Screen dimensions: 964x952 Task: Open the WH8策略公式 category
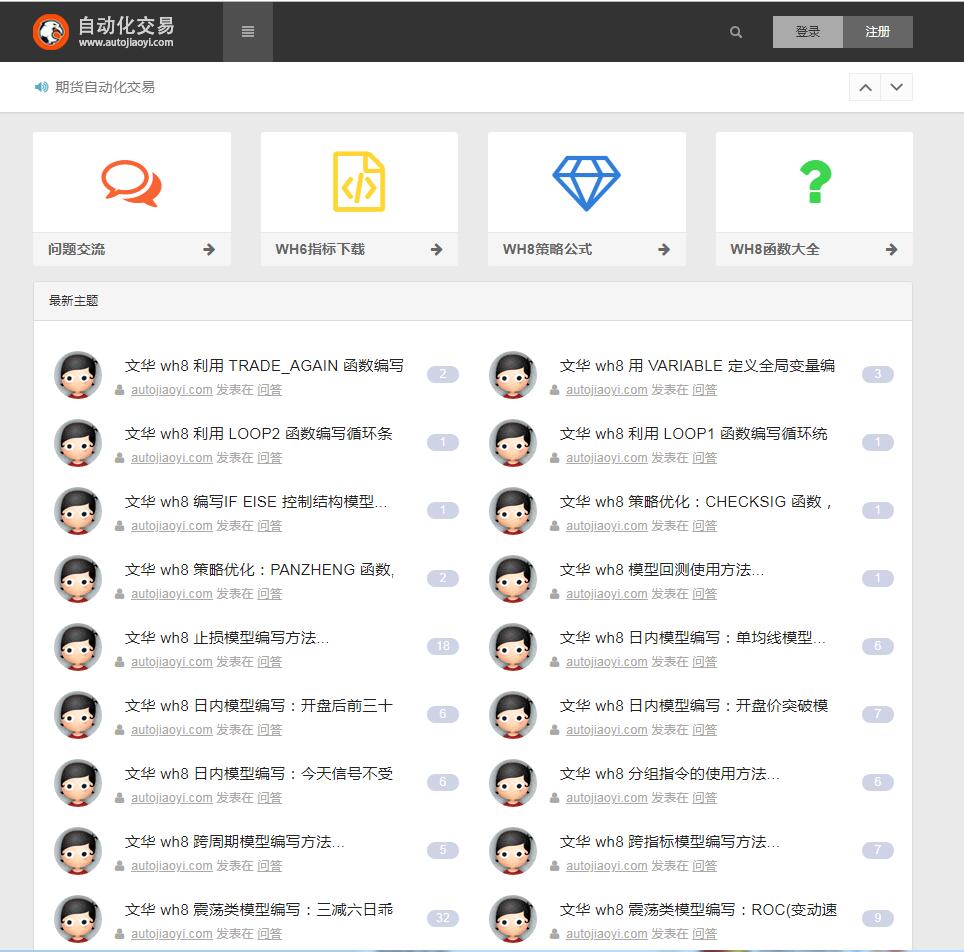[547, 250]
